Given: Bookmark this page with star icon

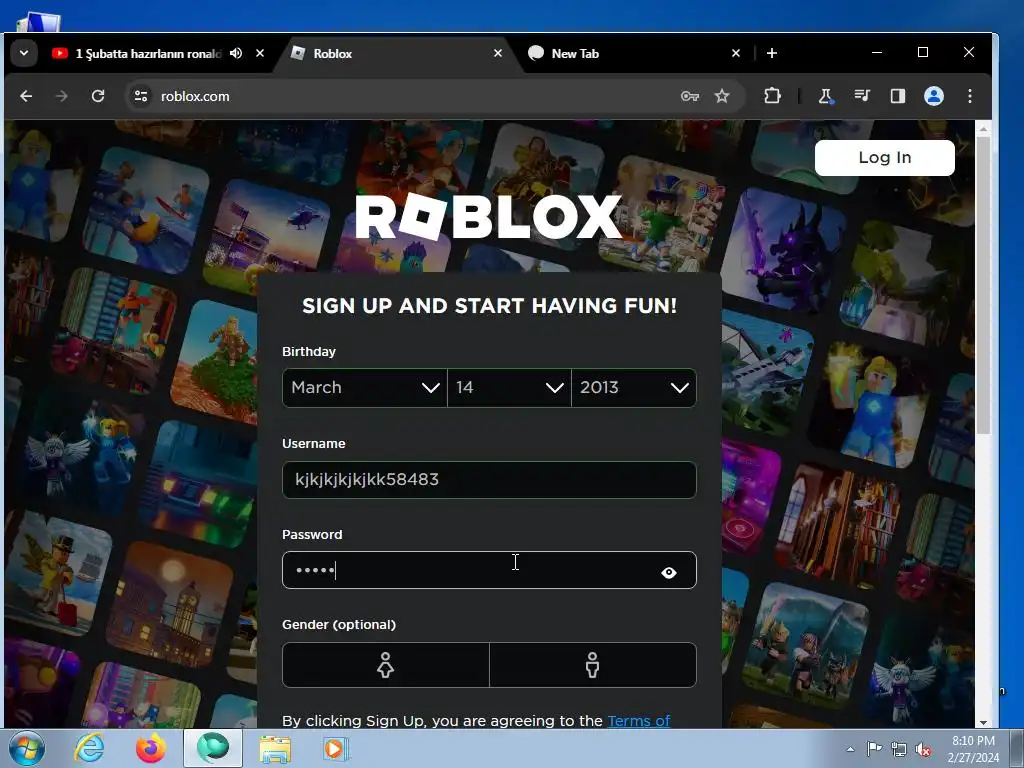Looking at the screenshot, I should coord(722,96).
